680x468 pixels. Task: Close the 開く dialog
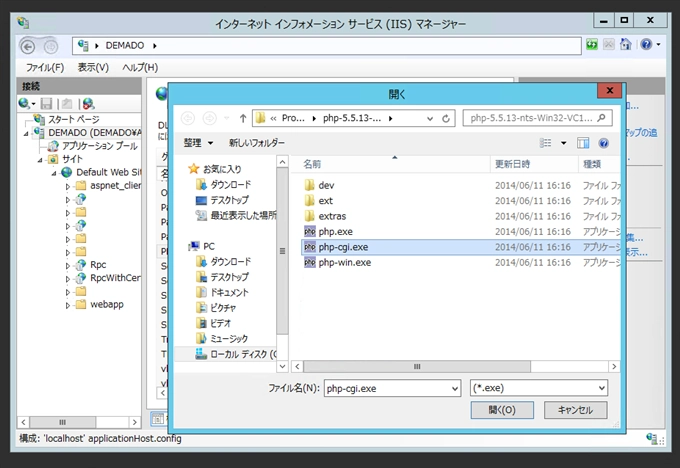[x=610, y=90]
